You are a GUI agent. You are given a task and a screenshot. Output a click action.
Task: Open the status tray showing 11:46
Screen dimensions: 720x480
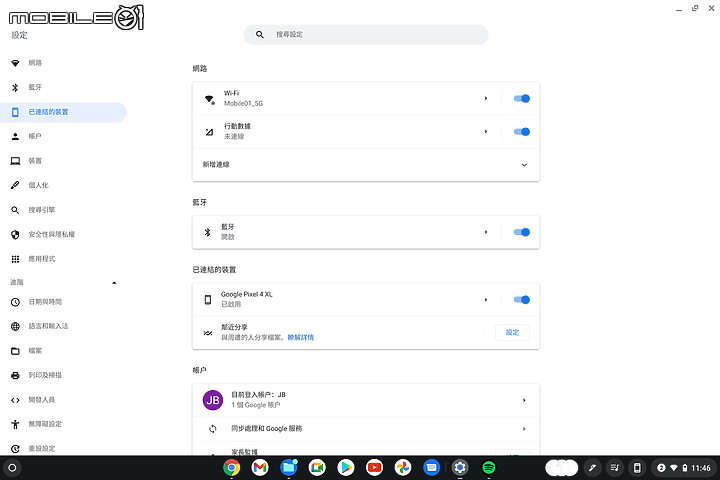click(x=683, y=468)
